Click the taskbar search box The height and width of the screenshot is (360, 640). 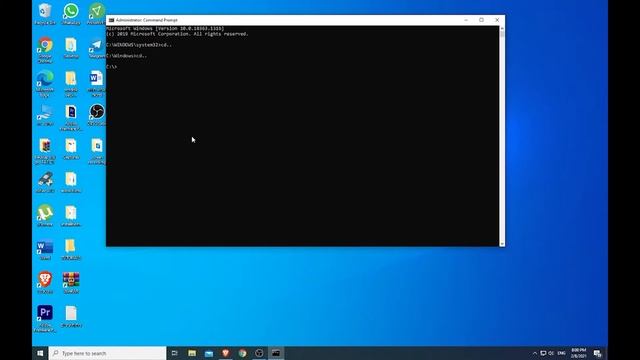click(x=108, y=353)
